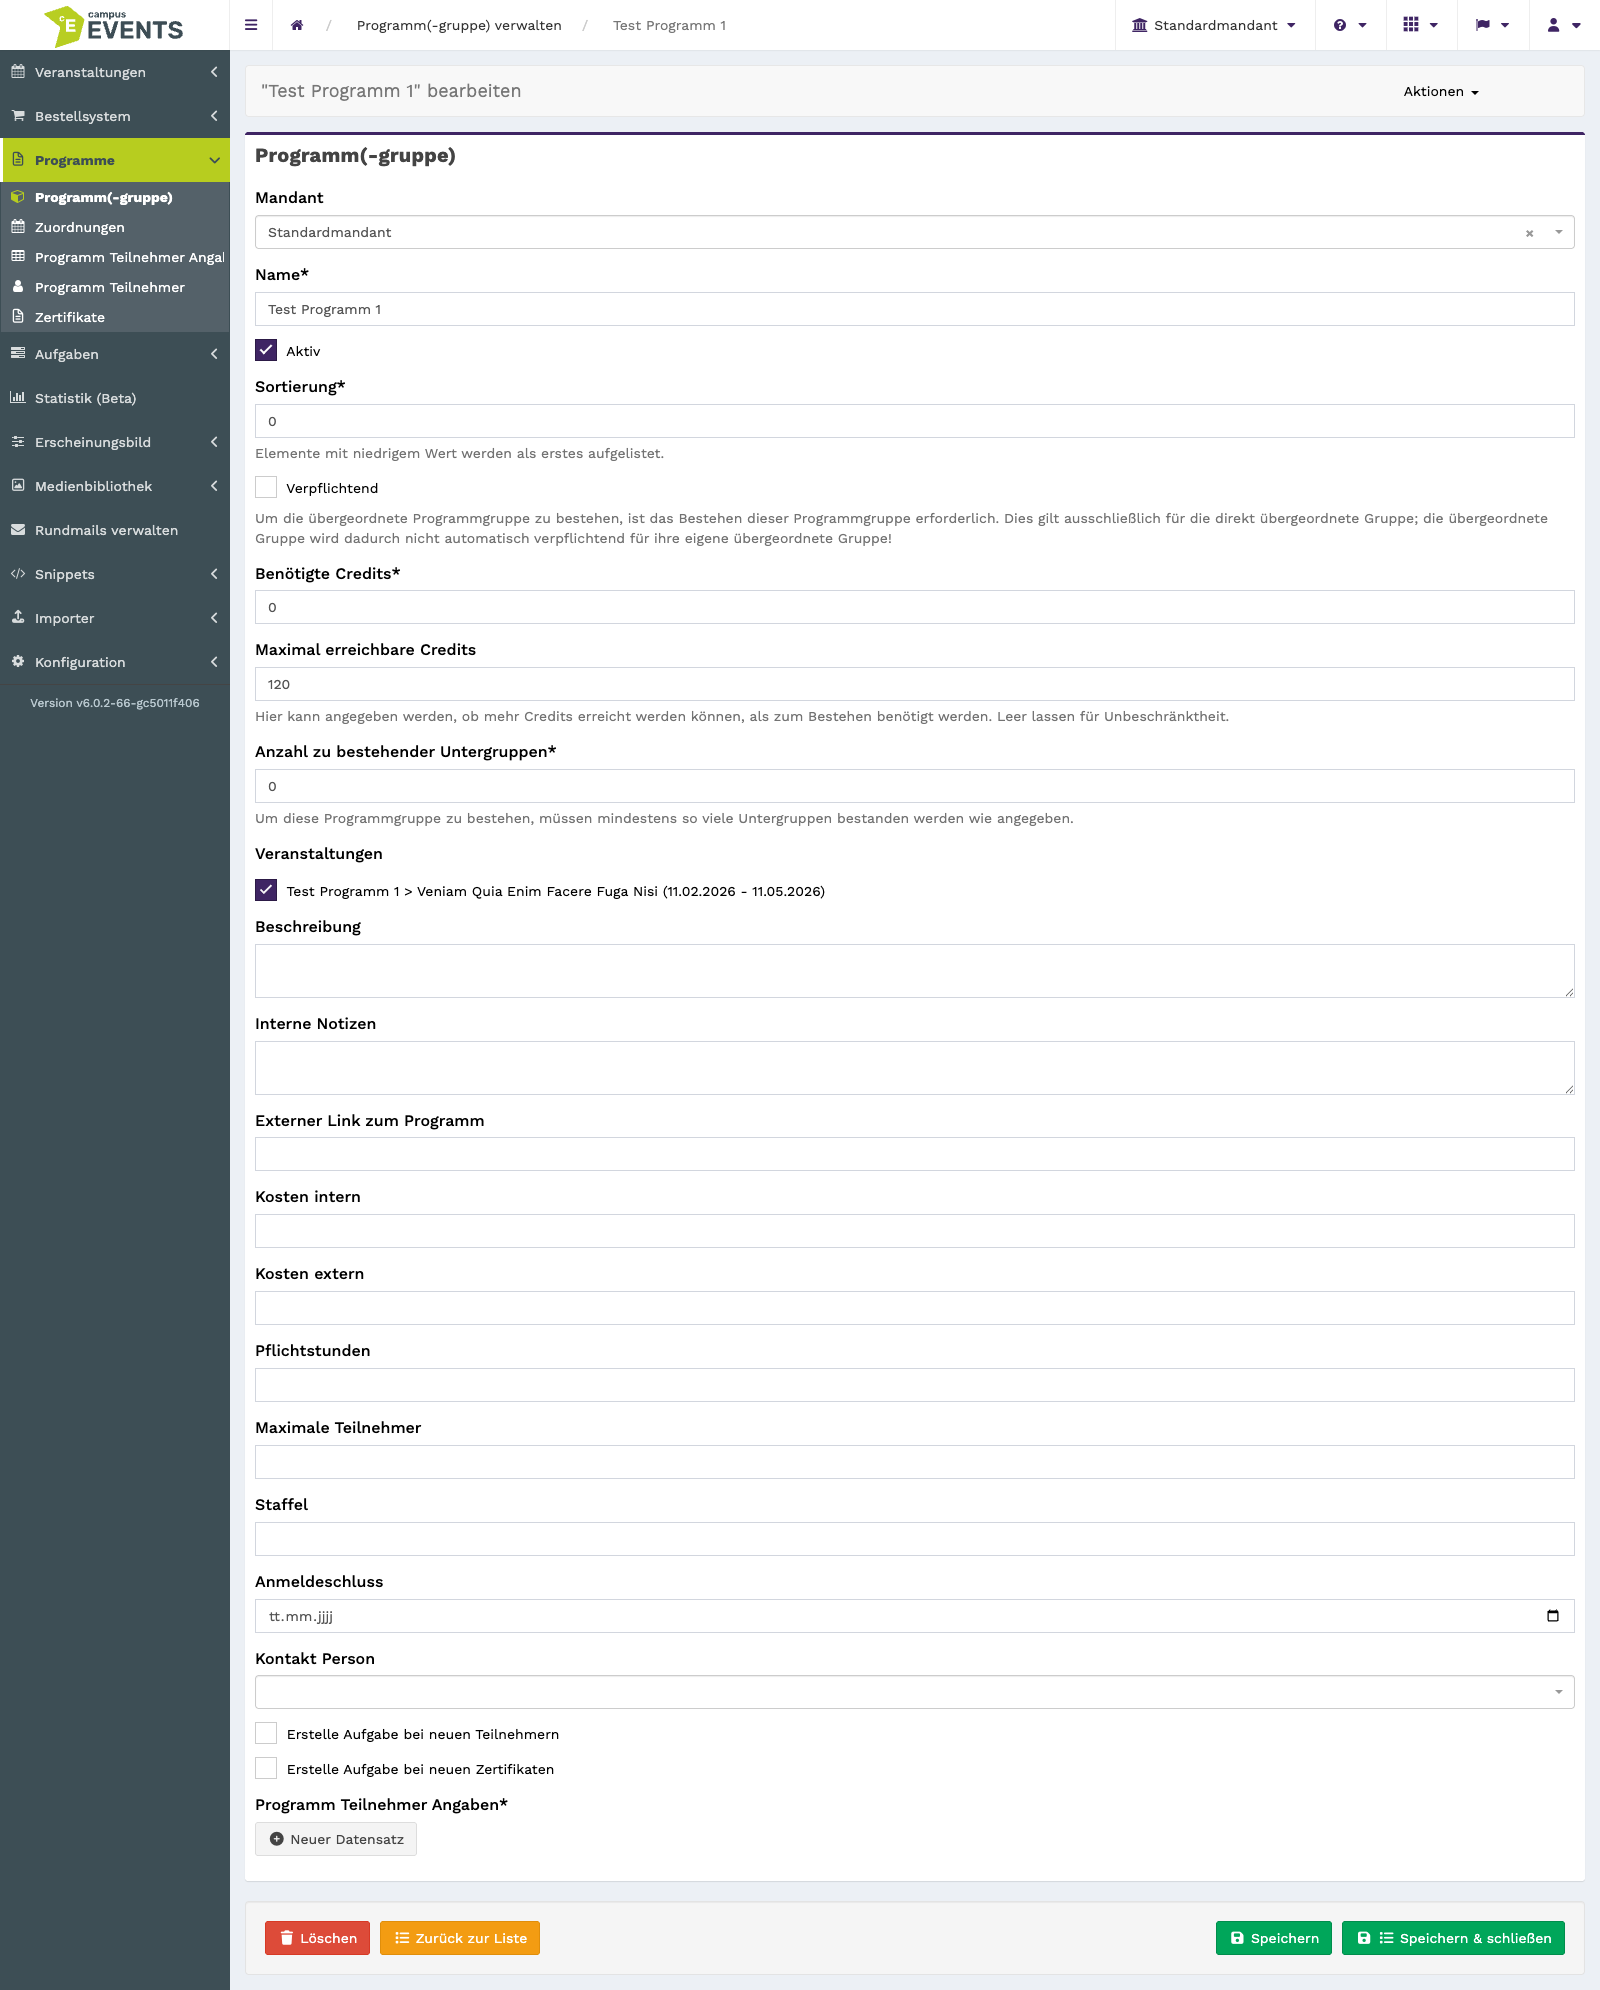Open Zertifikate in the sidebar

115,317
